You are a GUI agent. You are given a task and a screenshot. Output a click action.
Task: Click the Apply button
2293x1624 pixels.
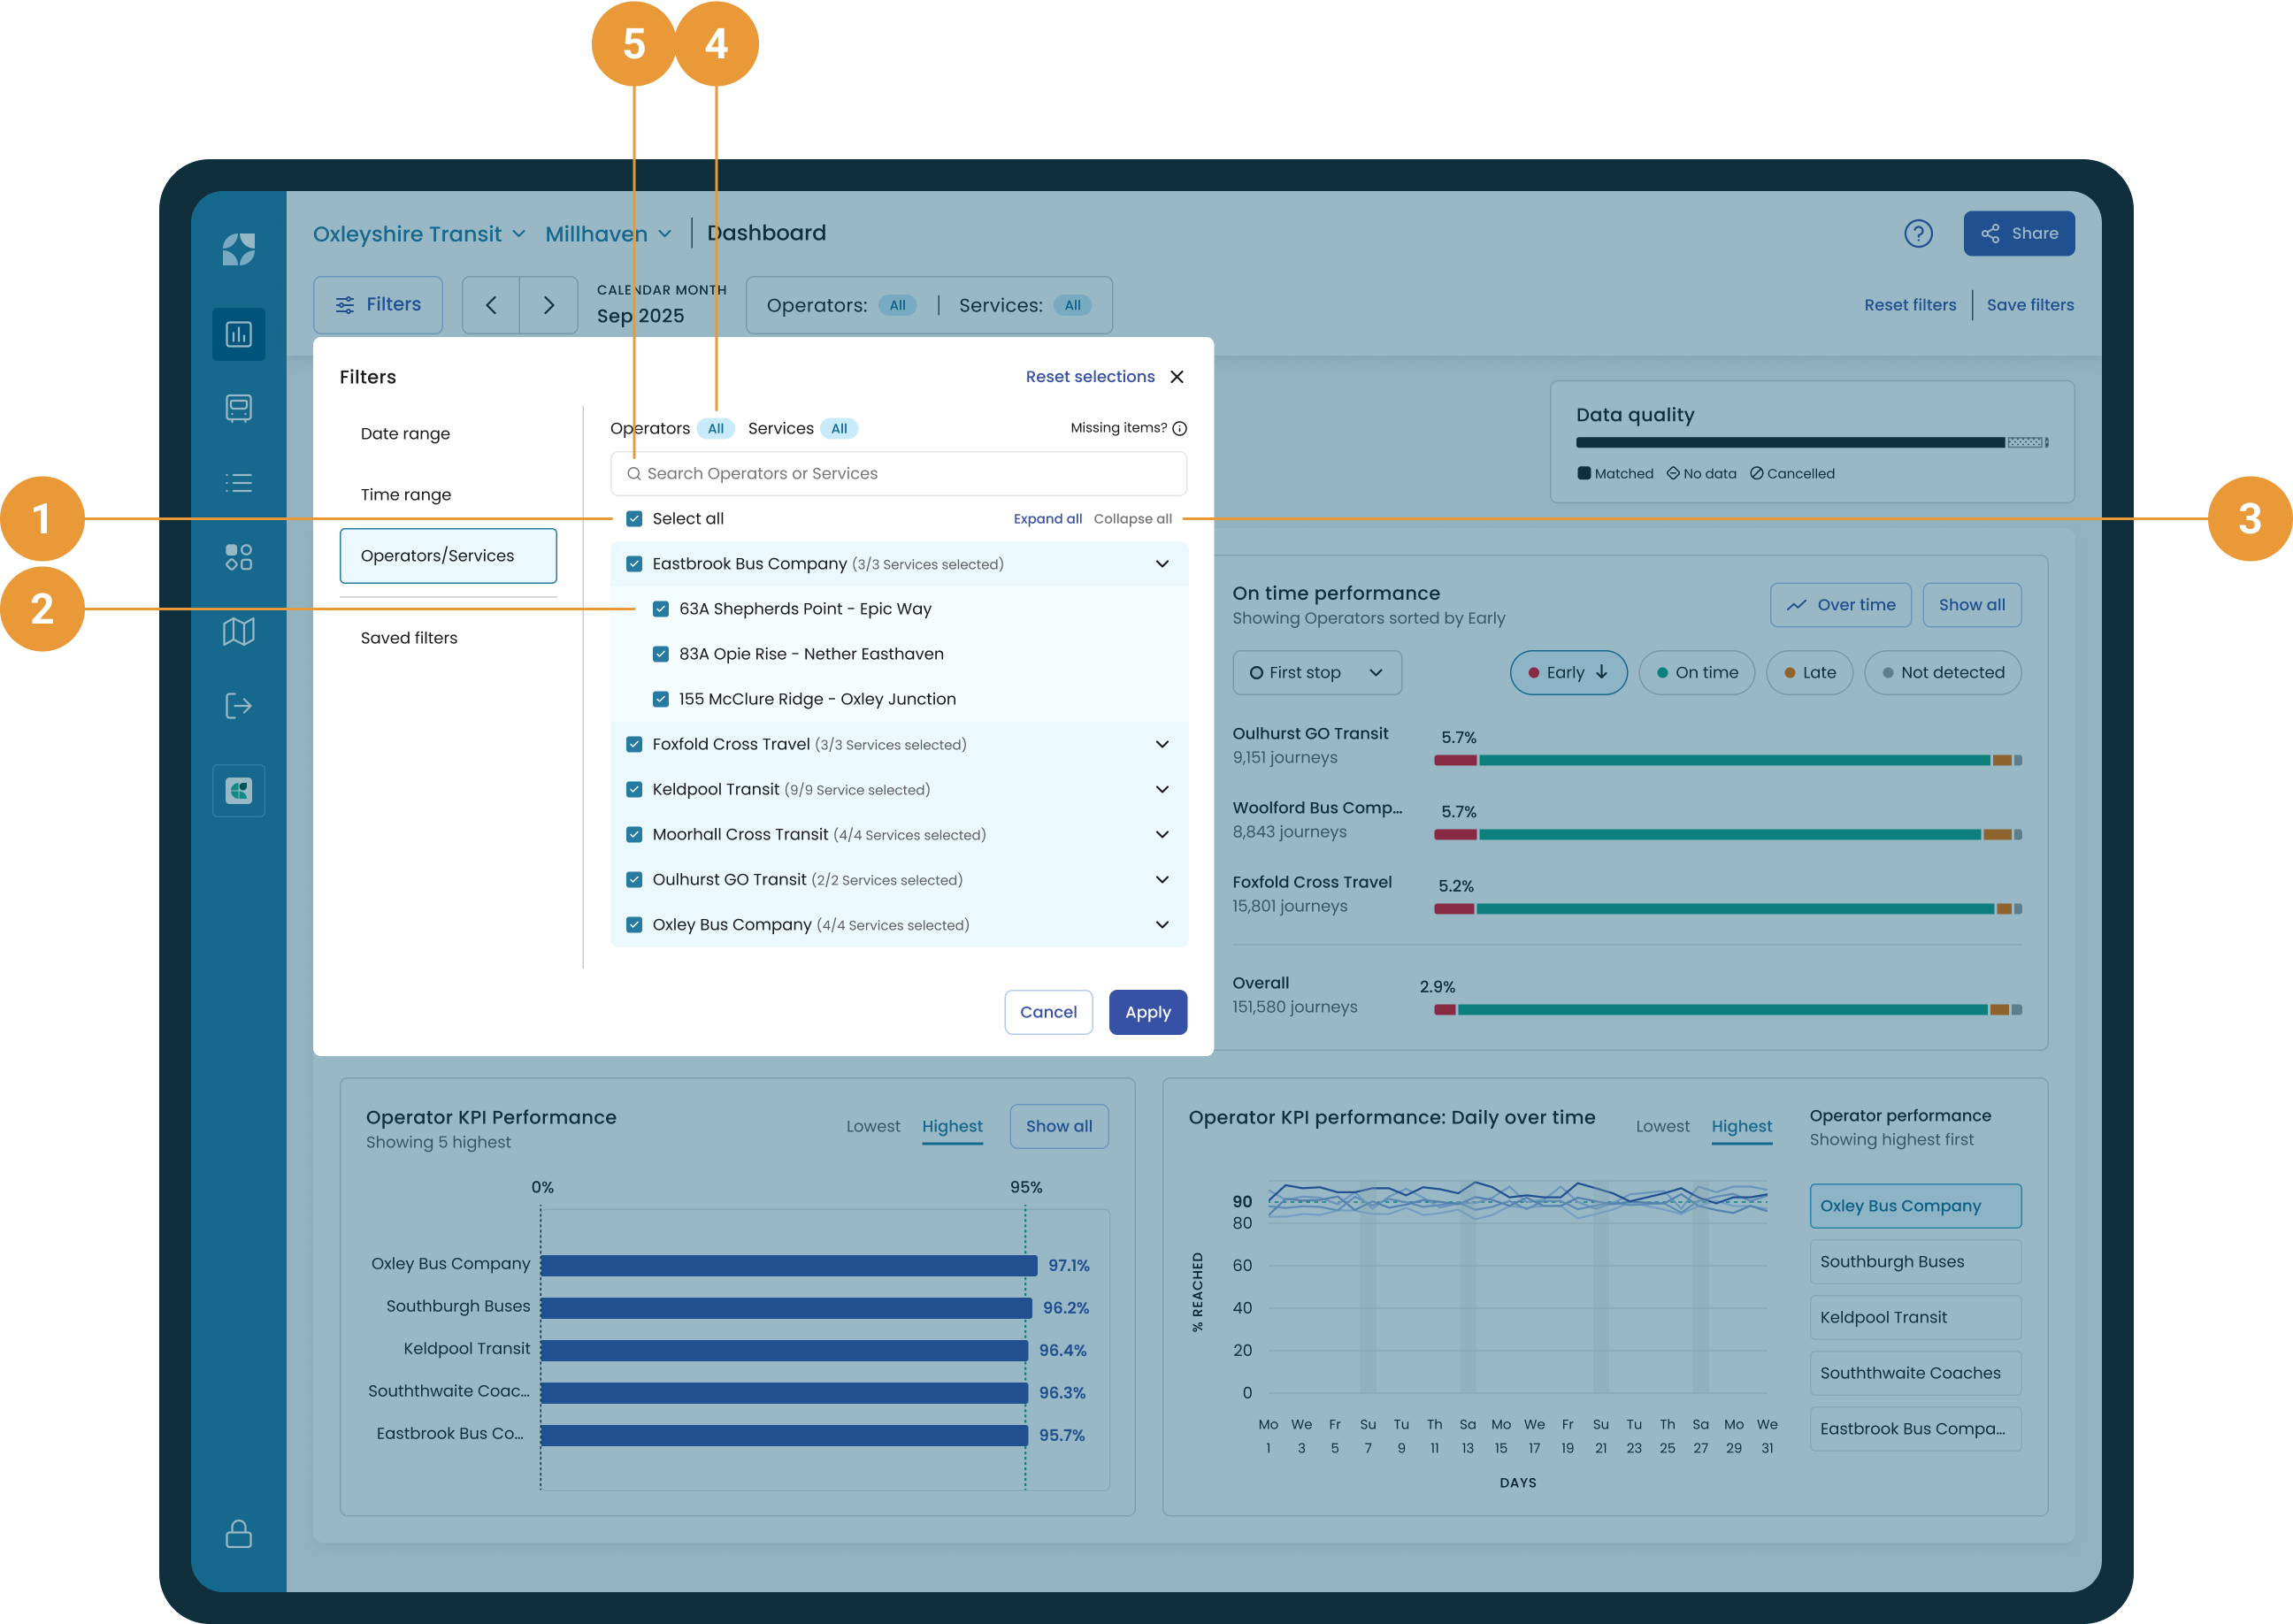tap(1147, 1012)
